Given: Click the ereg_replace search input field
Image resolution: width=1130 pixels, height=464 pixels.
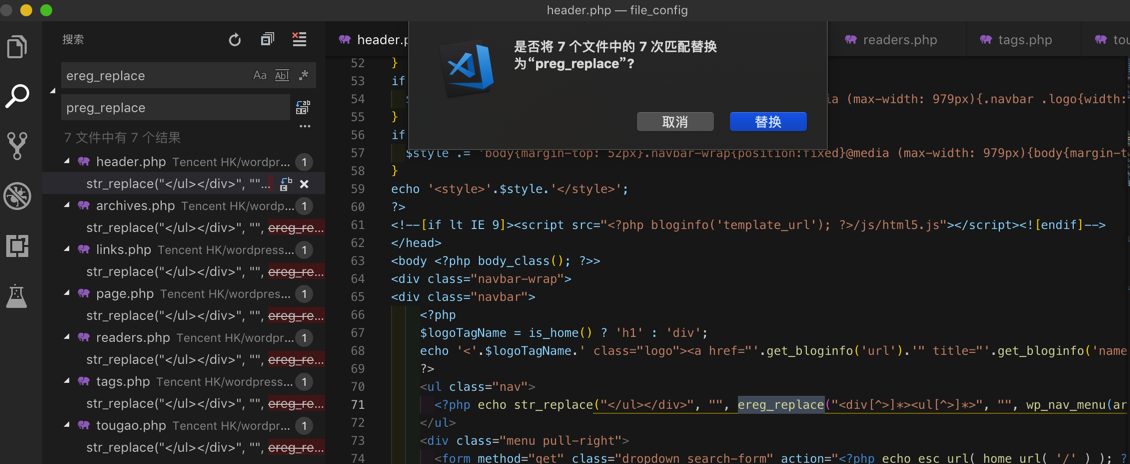Looking at the screenshot, I should tap(155, 75).
